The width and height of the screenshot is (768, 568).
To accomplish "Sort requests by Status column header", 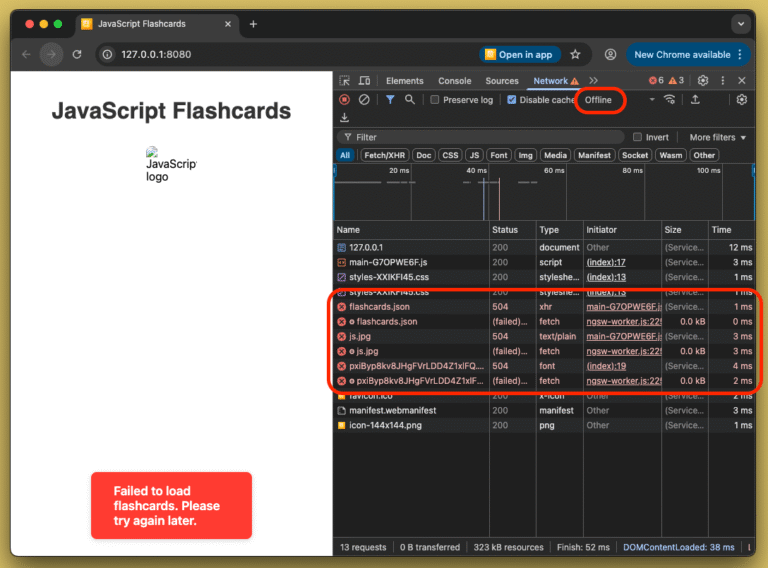I will [x=512, y=230].
